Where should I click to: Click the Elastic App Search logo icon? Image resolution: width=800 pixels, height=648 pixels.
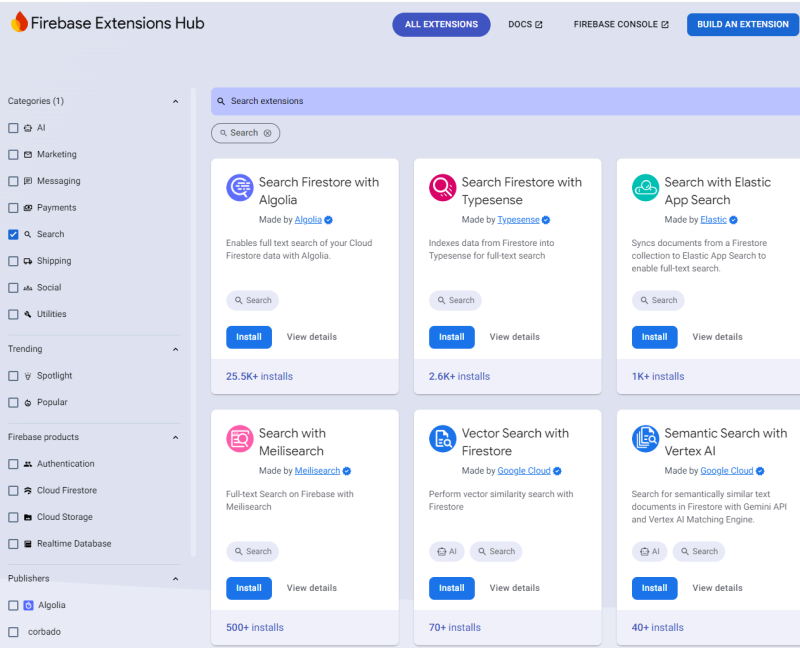(645, 188)
